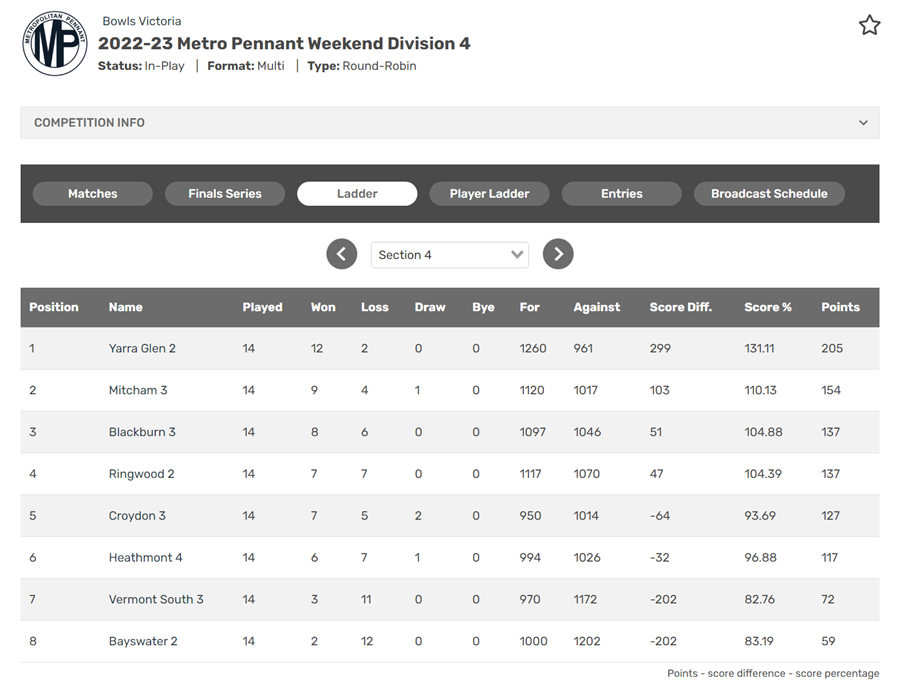Click the Competition Info header bar
The image size is (915, 698).
(450, 123)
